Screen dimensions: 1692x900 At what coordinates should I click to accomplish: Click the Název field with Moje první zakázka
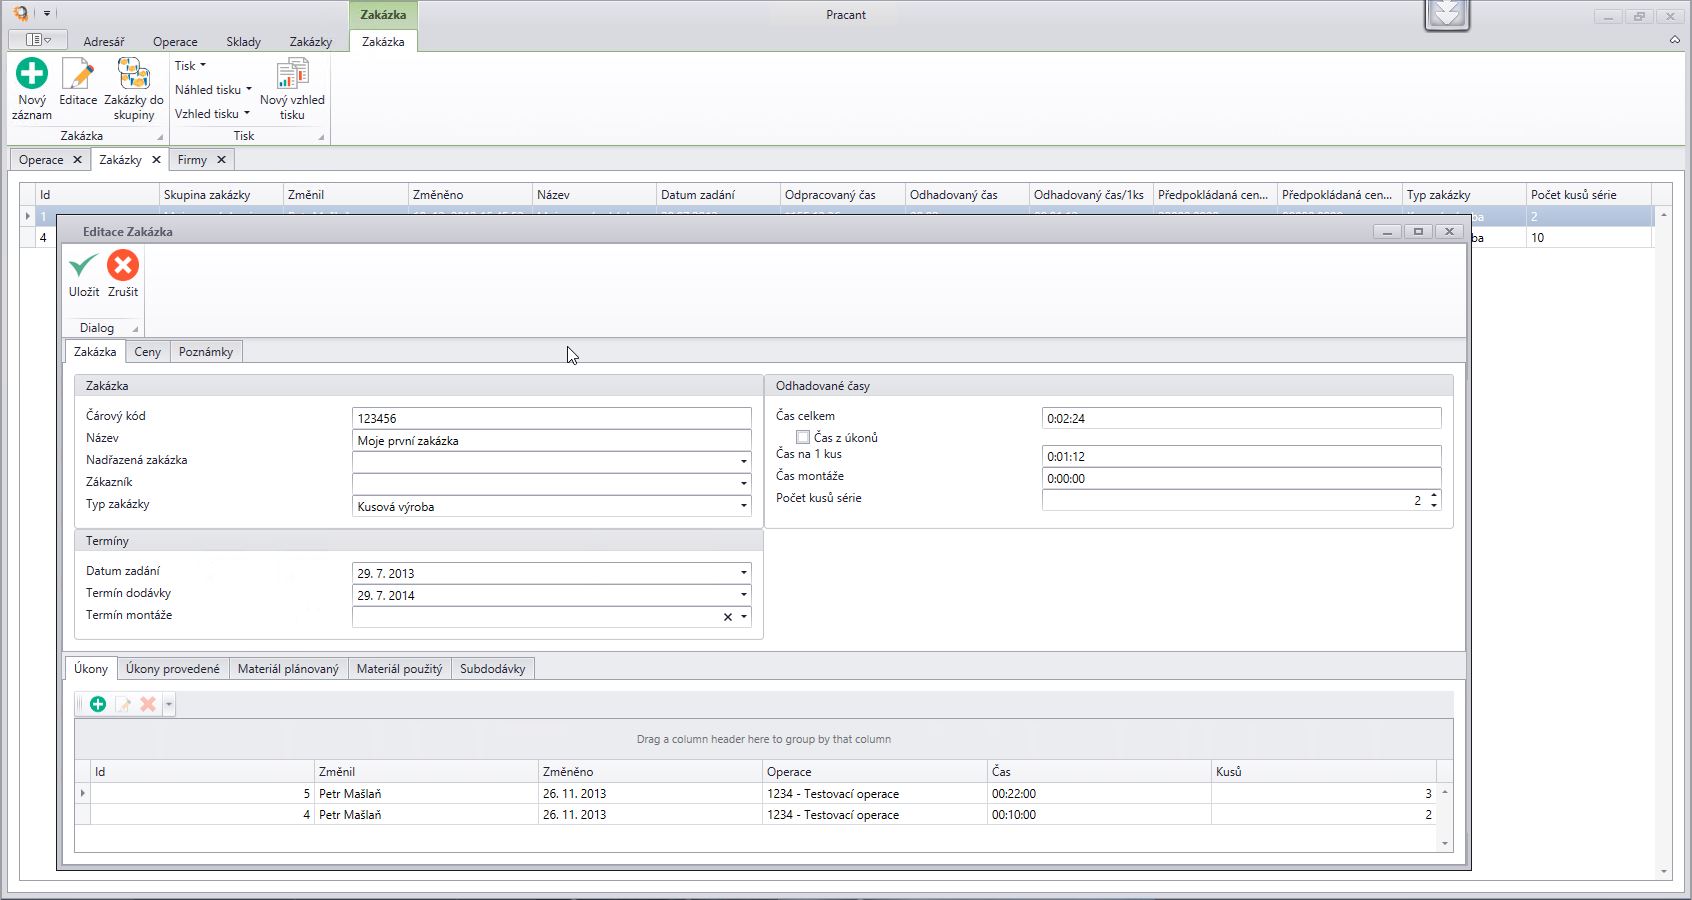tap(552, 440)
